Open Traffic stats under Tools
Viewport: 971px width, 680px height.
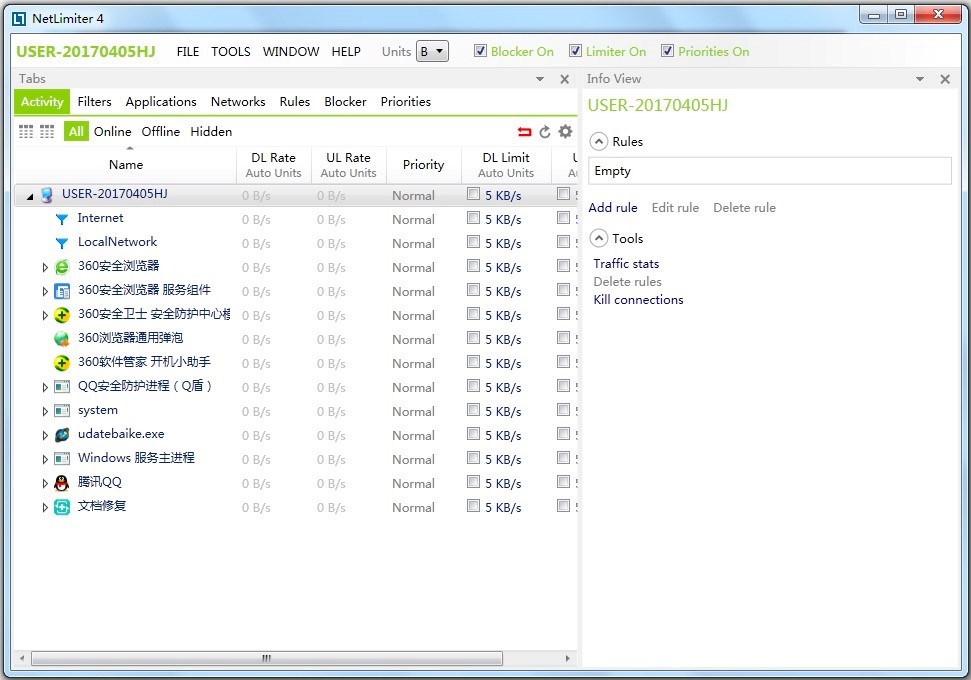click(x=626, y=263)
